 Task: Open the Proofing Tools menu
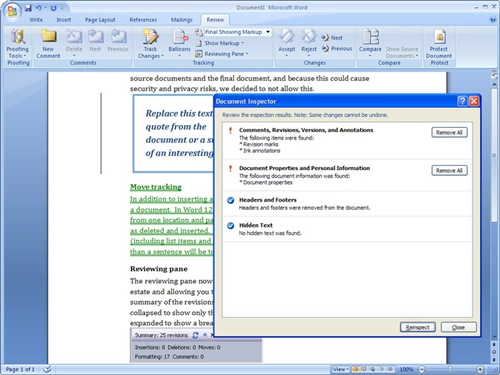18,44
